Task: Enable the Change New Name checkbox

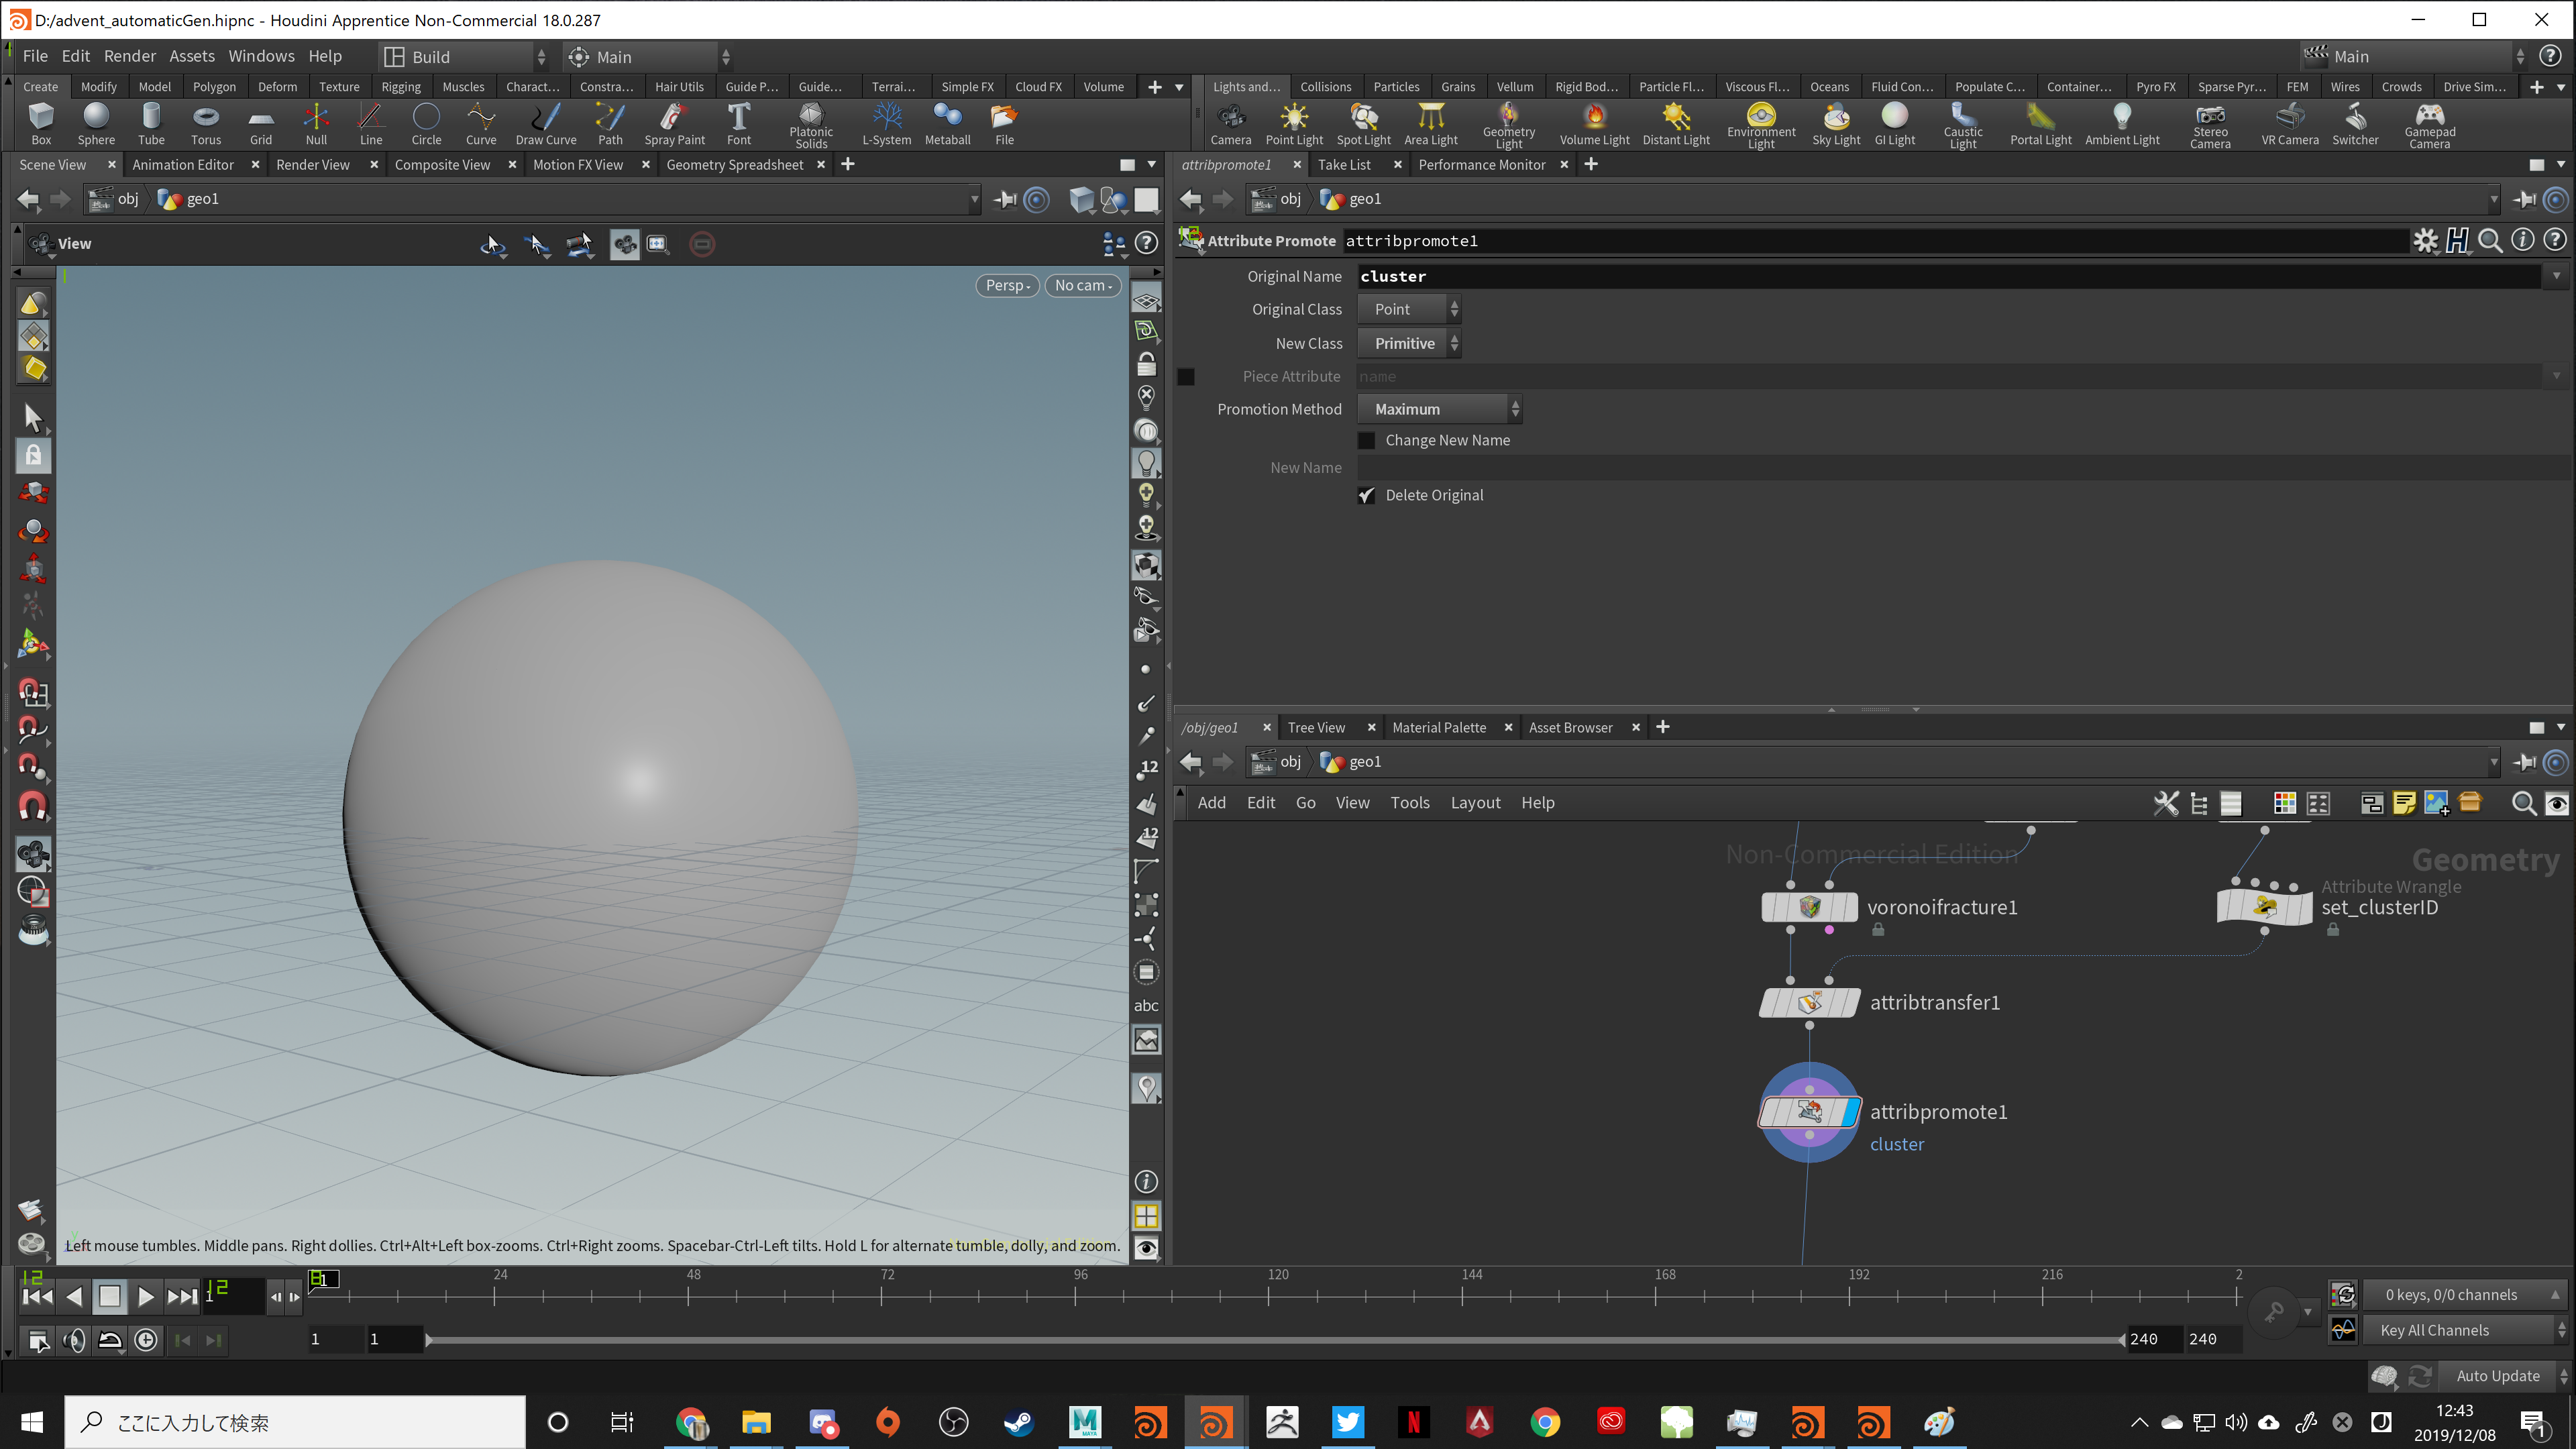Action: point(1367,440)
